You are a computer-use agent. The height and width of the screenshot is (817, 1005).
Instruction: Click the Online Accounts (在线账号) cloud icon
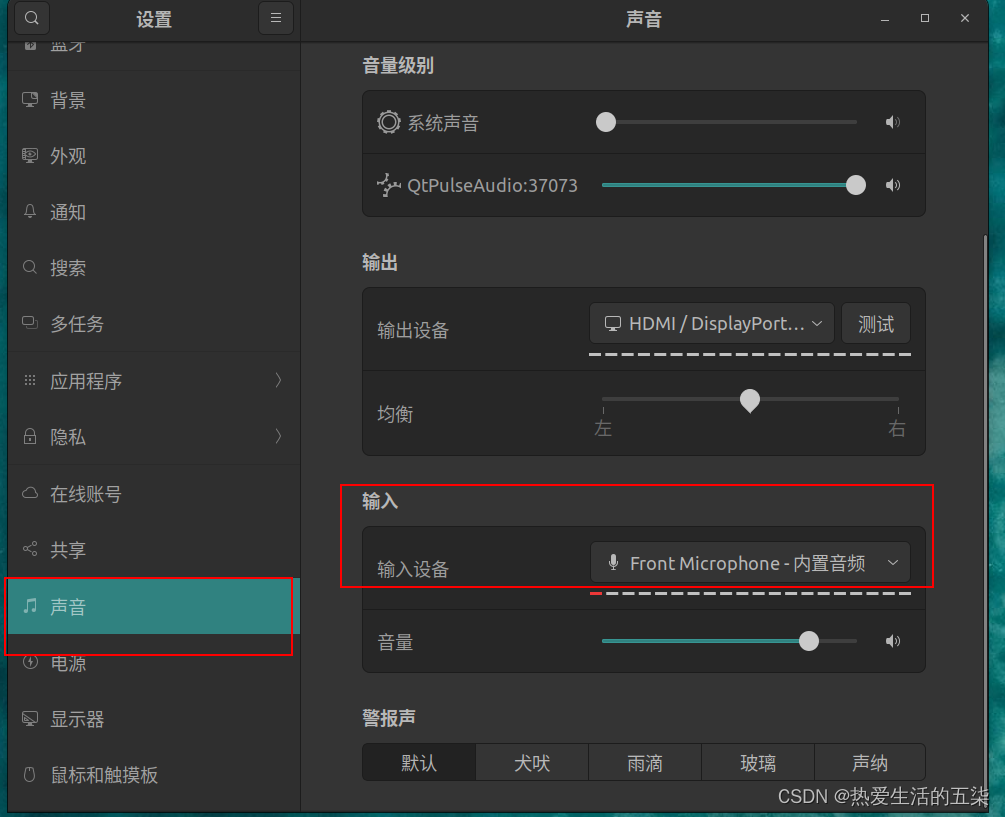29,493
